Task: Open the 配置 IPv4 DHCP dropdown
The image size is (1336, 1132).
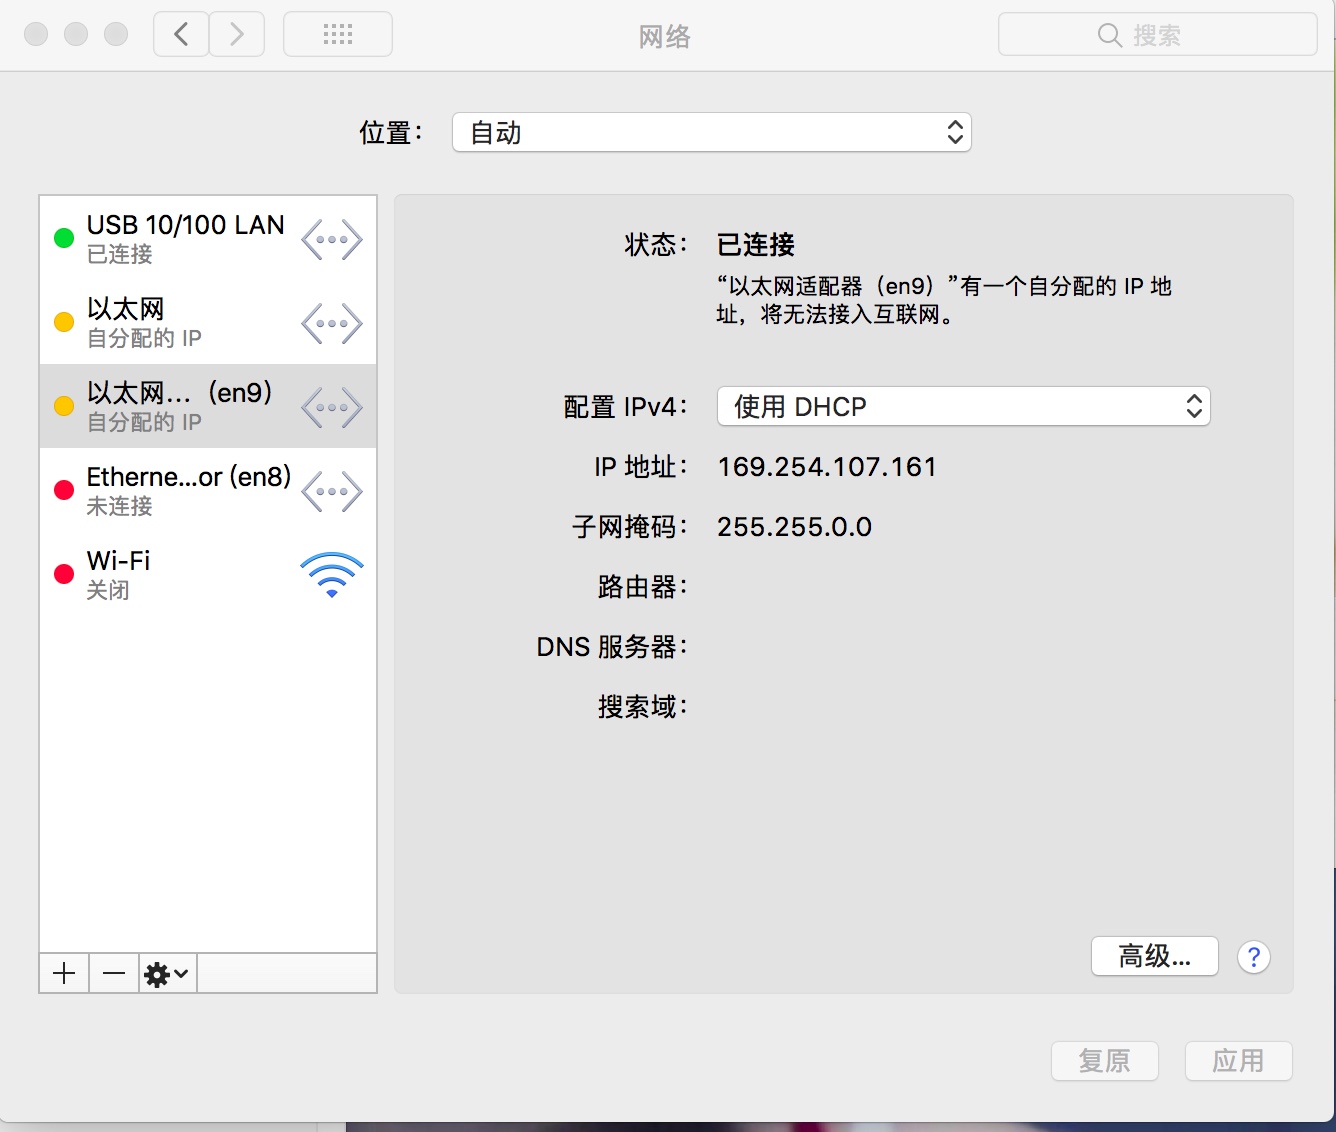Action: coord(964,406)
